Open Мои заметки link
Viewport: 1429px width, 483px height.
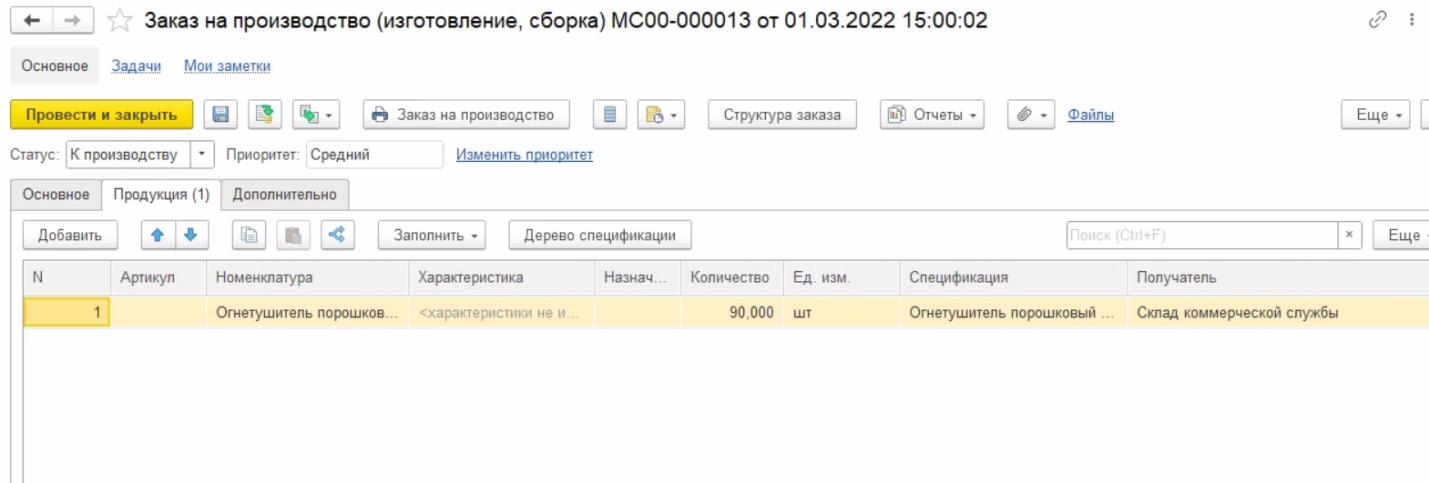point(227,66)
